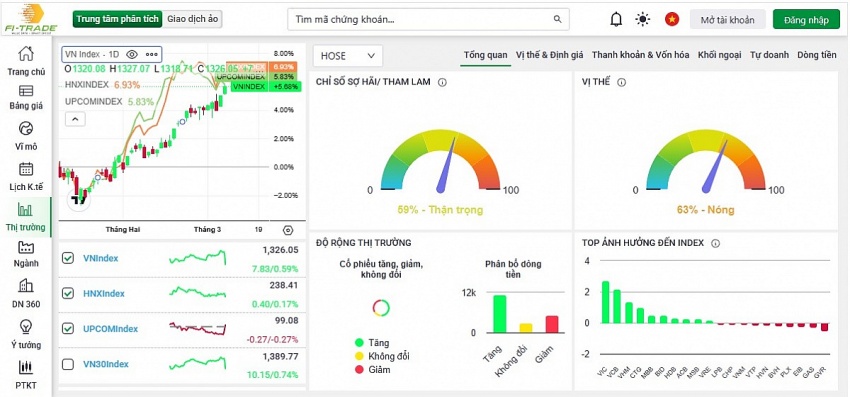Image resolution: width=850 pixels, height=397 pixels.
Task: Open the HOSE exchange dropdown
Action: 347,56
